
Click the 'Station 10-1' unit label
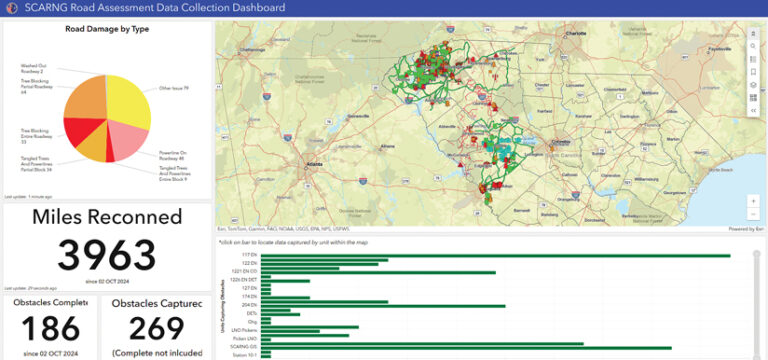click(246, 355)
